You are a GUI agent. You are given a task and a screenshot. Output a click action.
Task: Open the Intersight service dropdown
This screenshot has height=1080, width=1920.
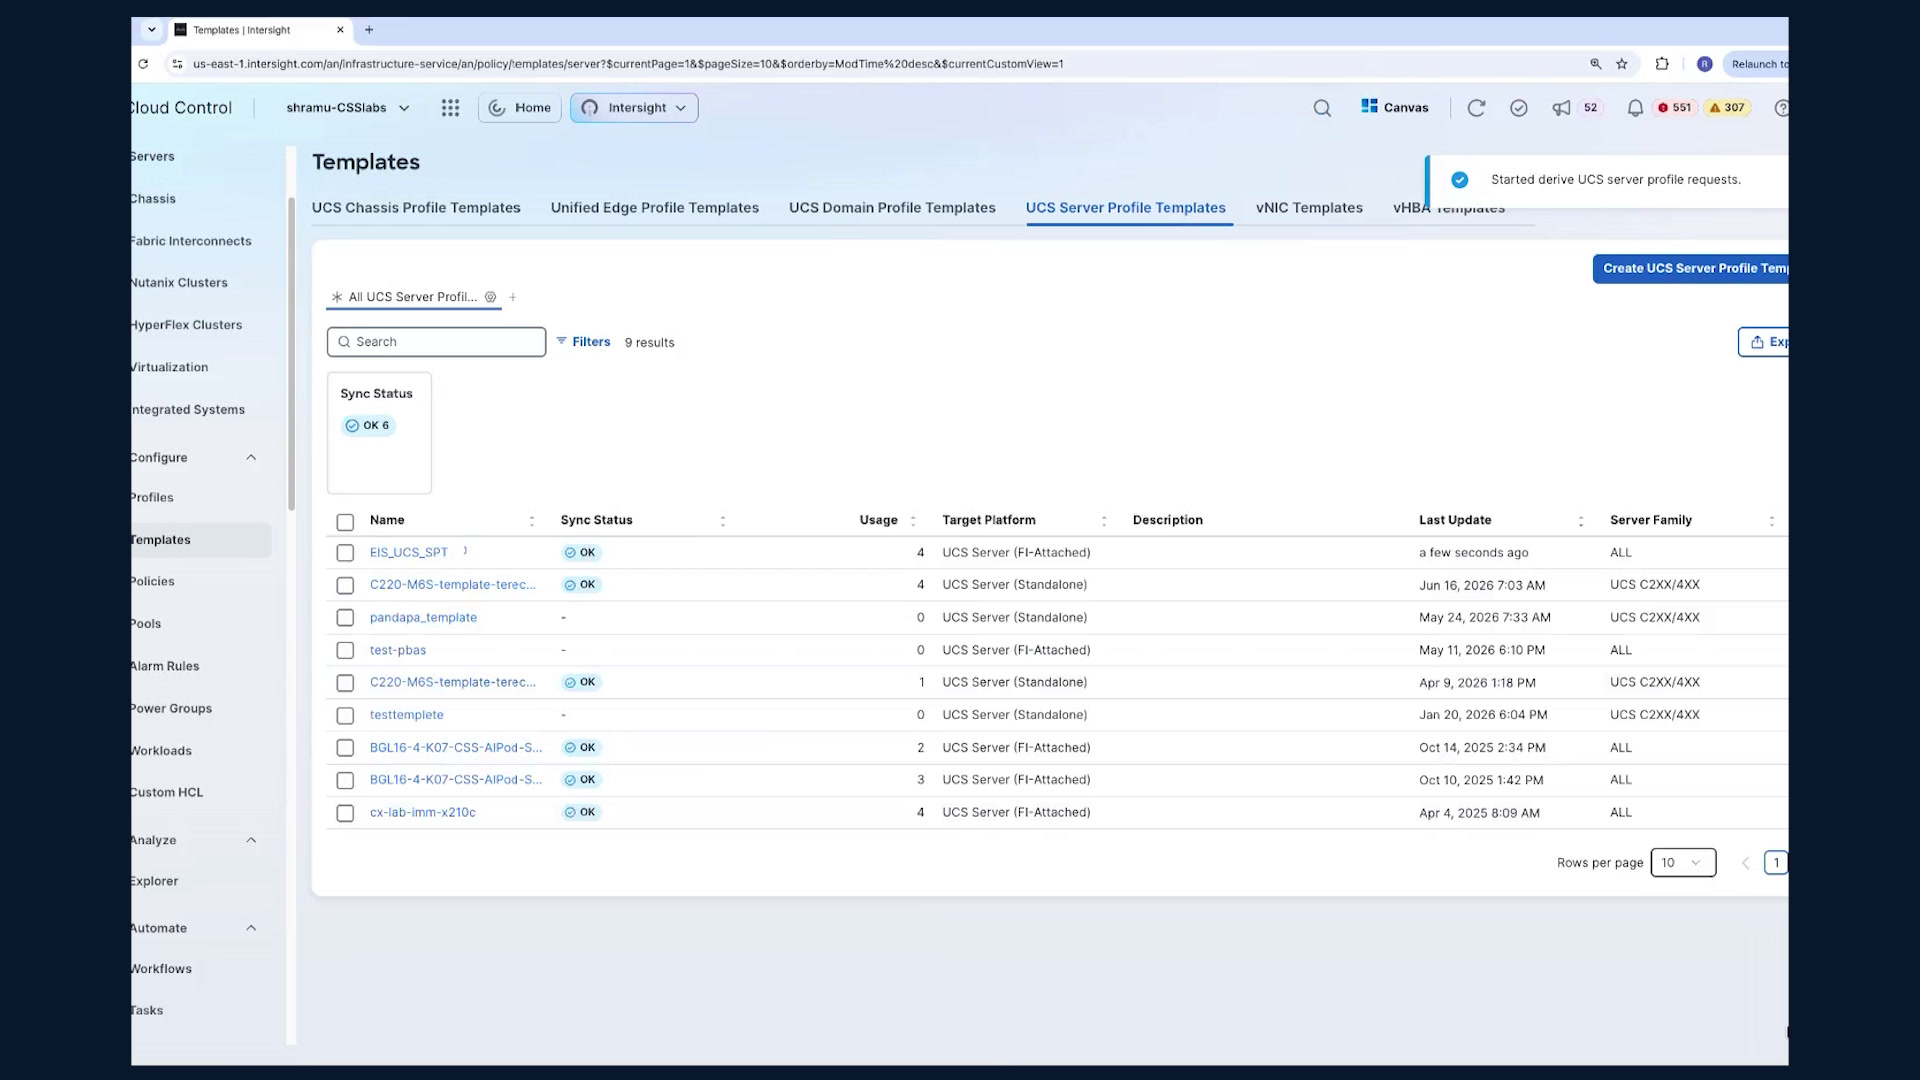pos(634,108)
